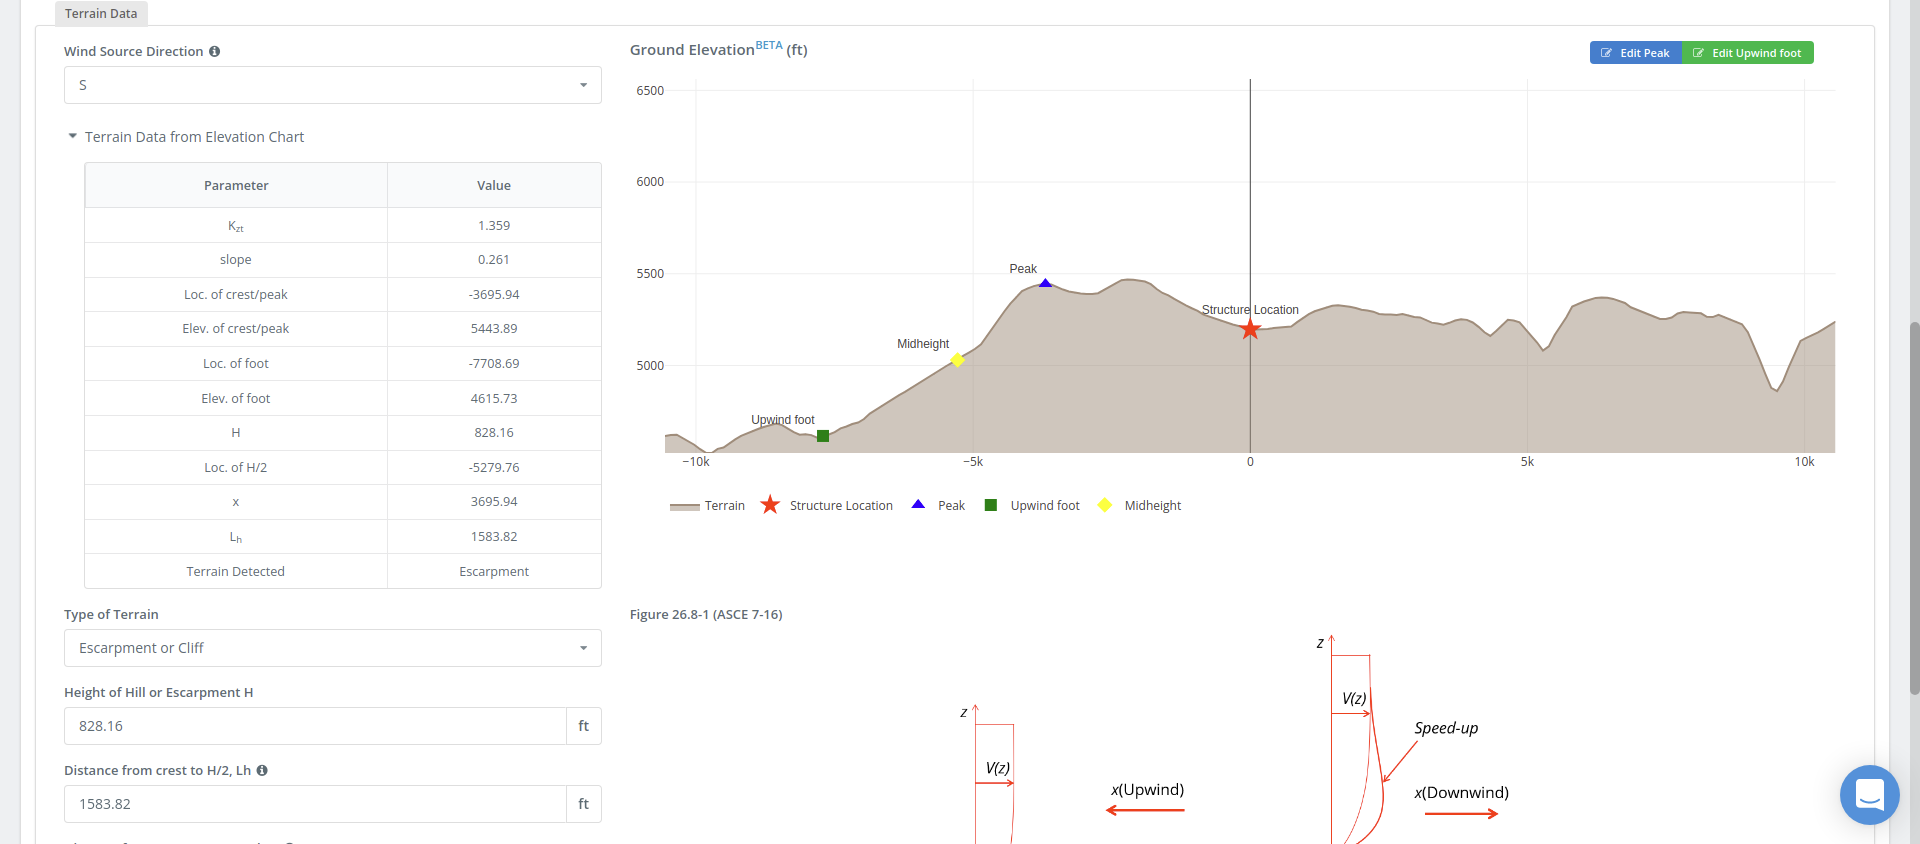The width and height of the screenshot is (1920, 844).
Task: Open the Wind Source Direction dropdown
Action: [333, 85]
